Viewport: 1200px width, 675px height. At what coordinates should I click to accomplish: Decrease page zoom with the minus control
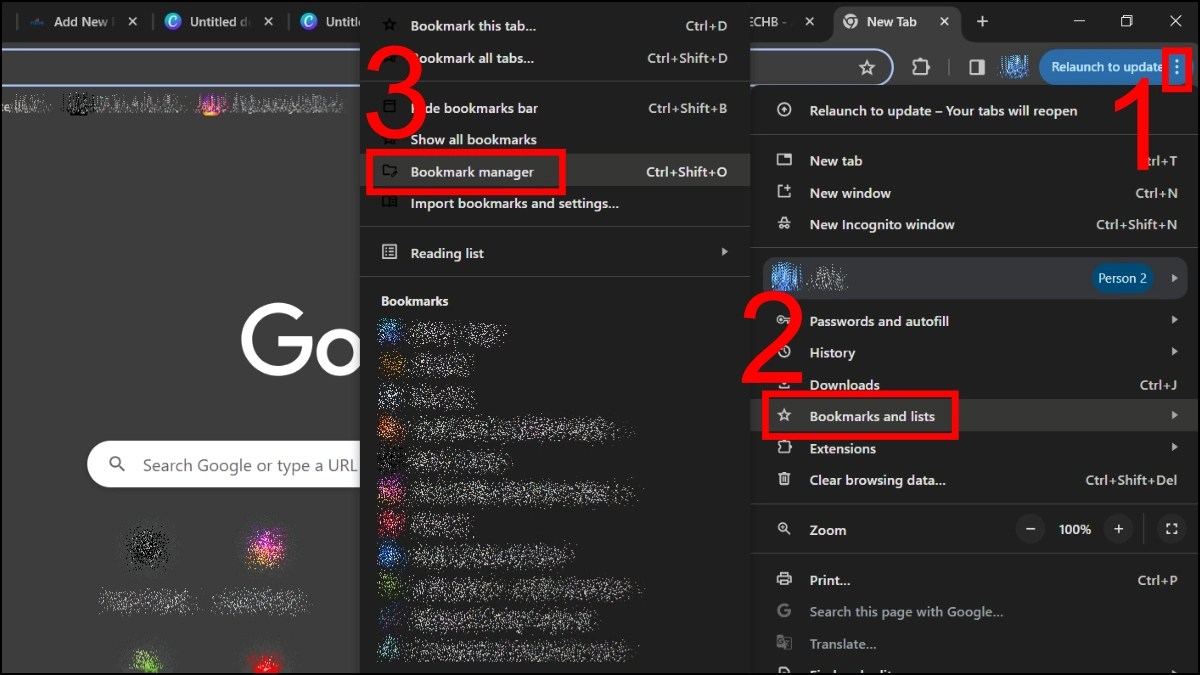pyautogui.click(x=1030, y=529)
